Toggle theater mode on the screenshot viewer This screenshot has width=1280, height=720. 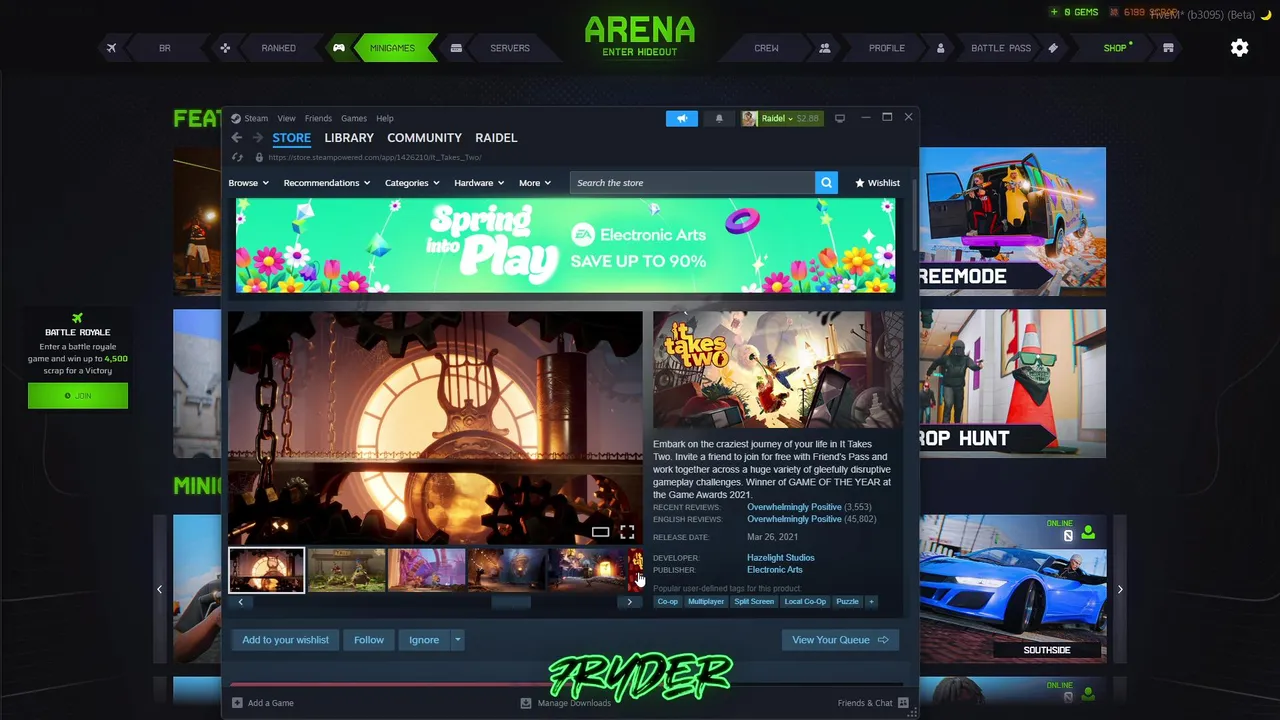(x=600, y=532)
